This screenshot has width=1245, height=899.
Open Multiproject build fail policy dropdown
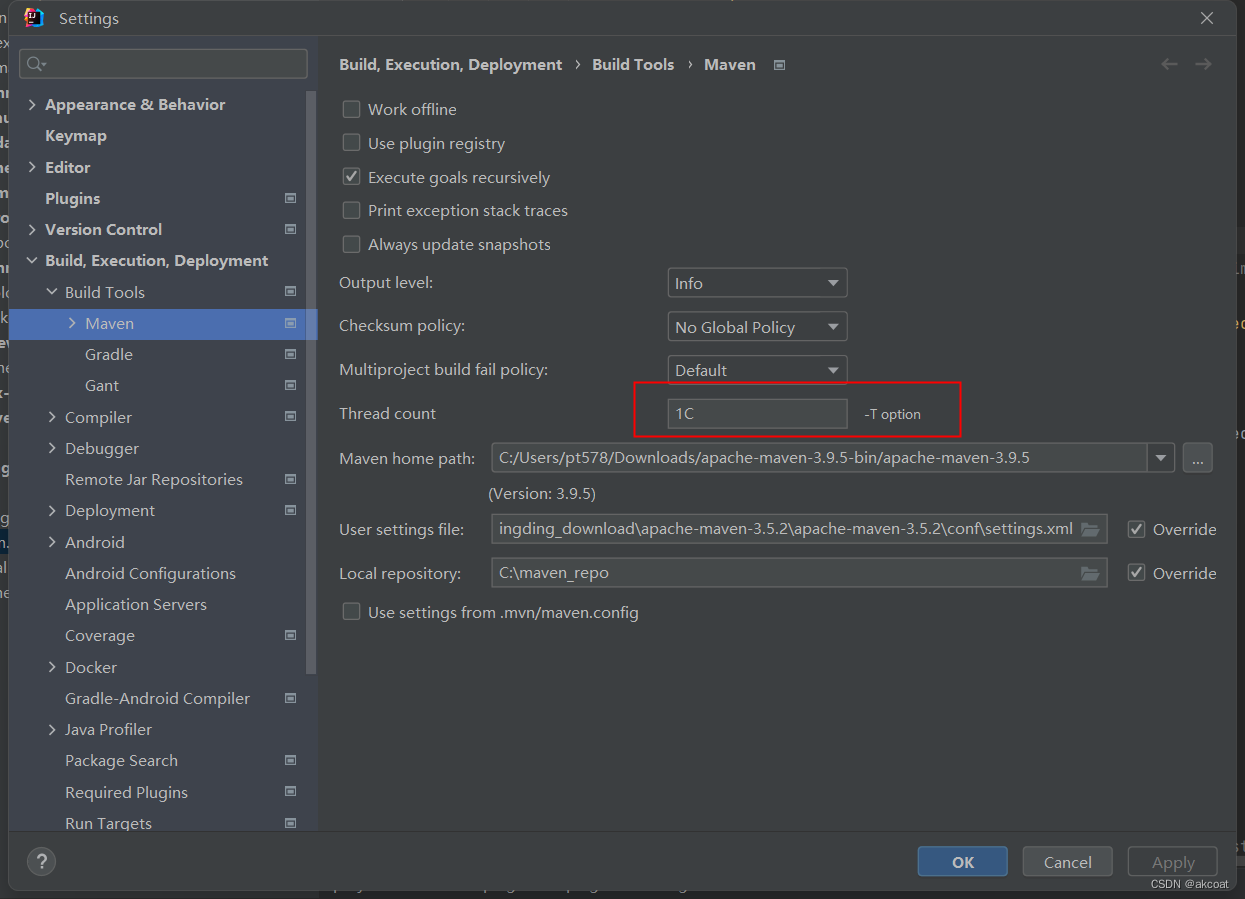pyautogui.click(x=757, y=370)
